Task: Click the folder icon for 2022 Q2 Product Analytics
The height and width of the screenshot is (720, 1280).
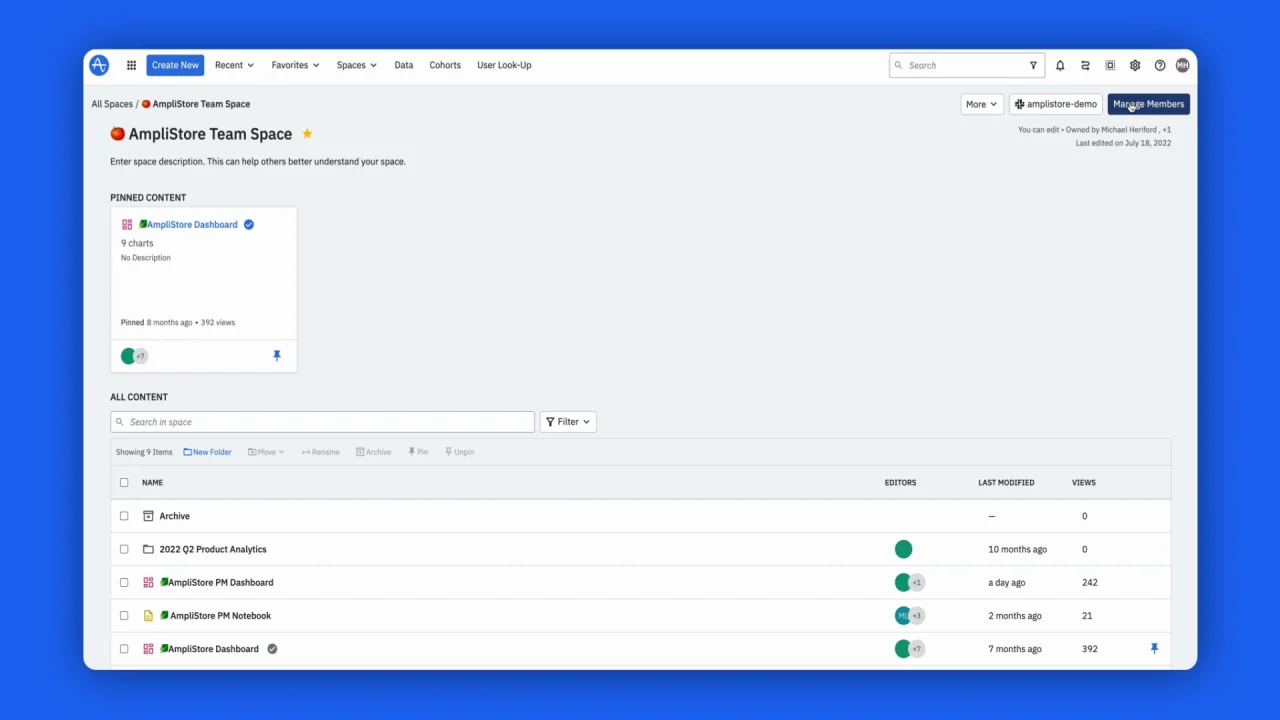Action: 148,549
